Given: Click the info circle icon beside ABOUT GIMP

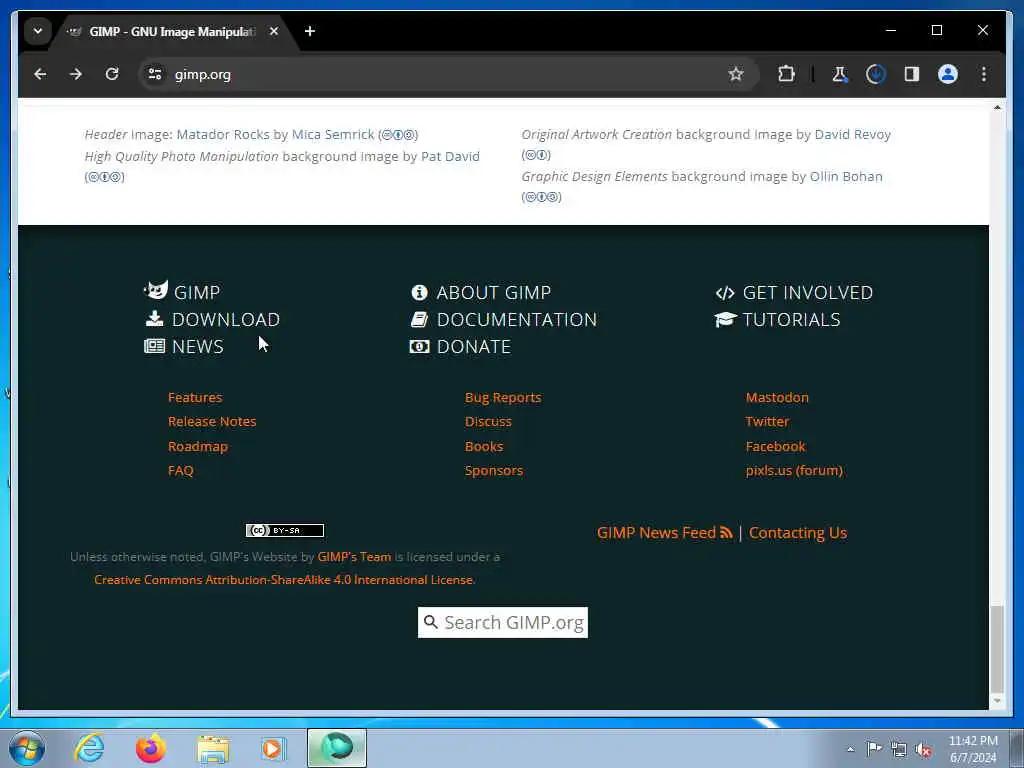Looking at the screenshot, I should pyautogui.click(x=419, y=293).
